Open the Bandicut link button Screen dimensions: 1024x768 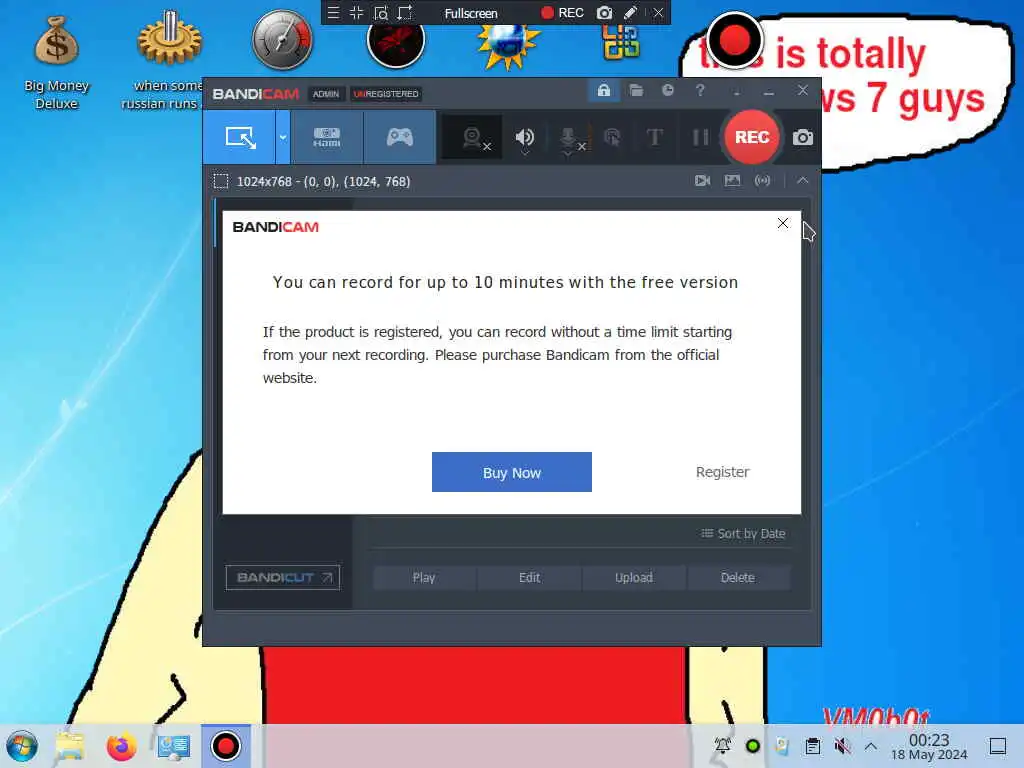[x=283, y=577]
